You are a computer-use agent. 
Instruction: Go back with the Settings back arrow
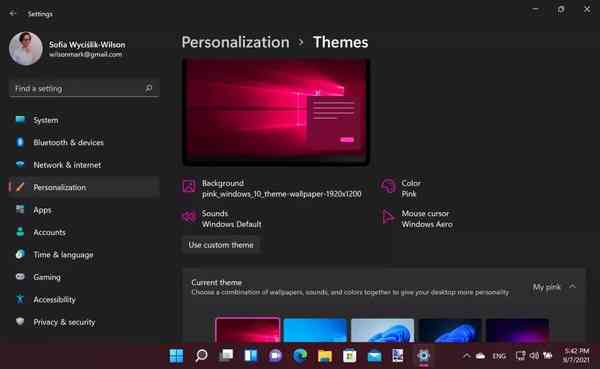(x=13, y=13)
